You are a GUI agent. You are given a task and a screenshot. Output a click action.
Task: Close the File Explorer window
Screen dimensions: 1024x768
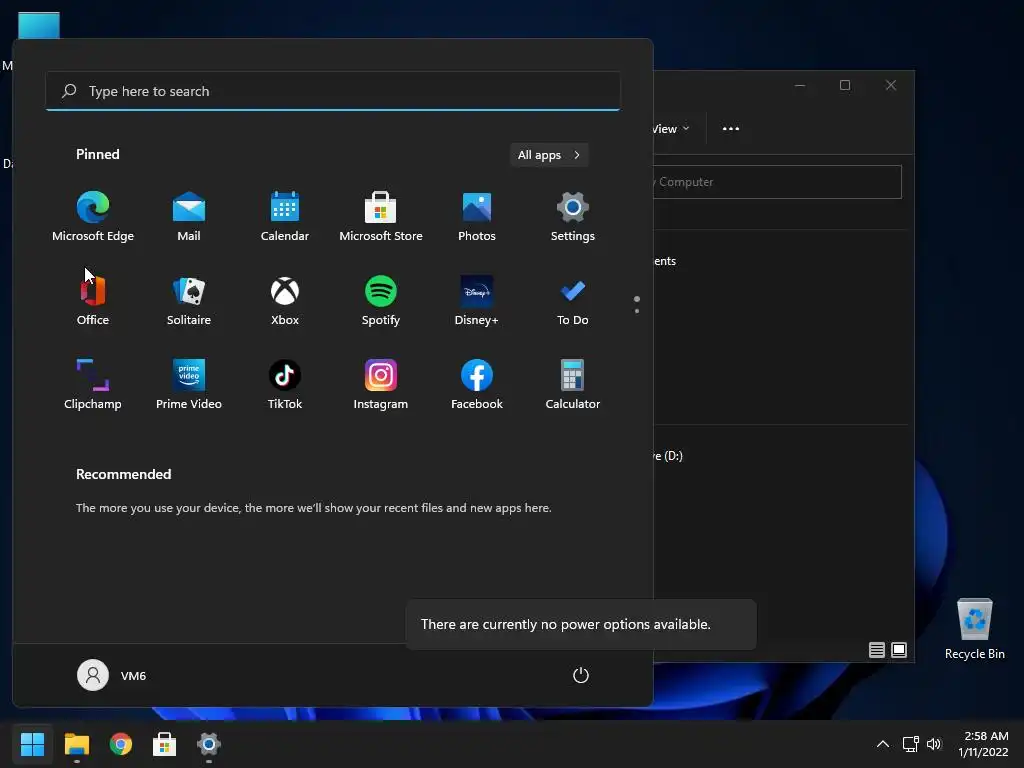[x=891, y=86]
